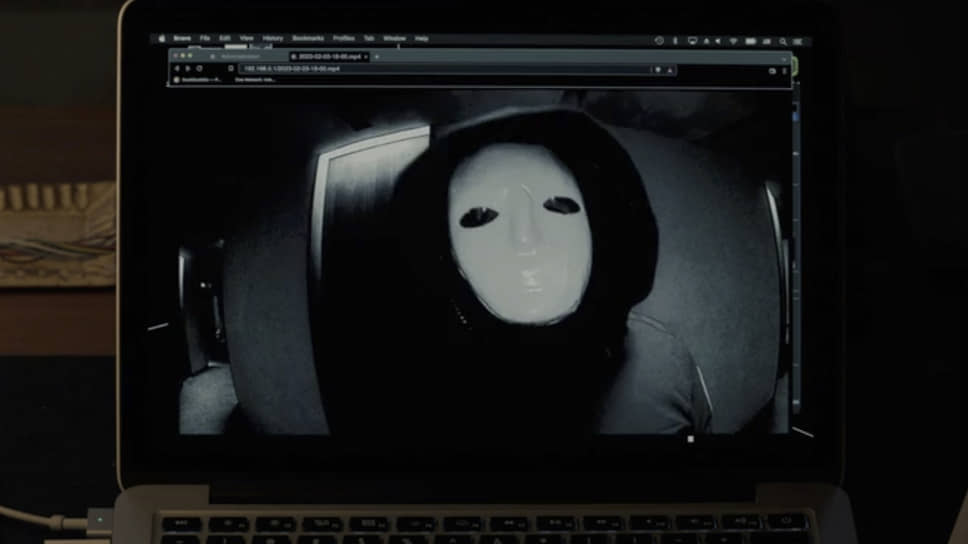Click the second bookmarks bar item

(255, 80)
